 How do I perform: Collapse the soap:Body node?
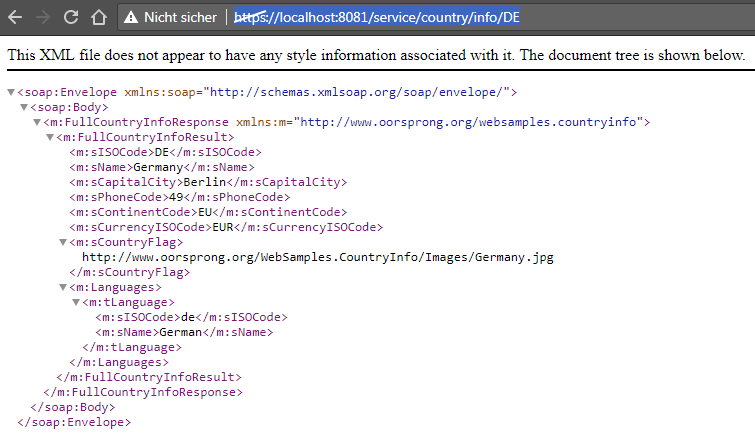(24, 107)
